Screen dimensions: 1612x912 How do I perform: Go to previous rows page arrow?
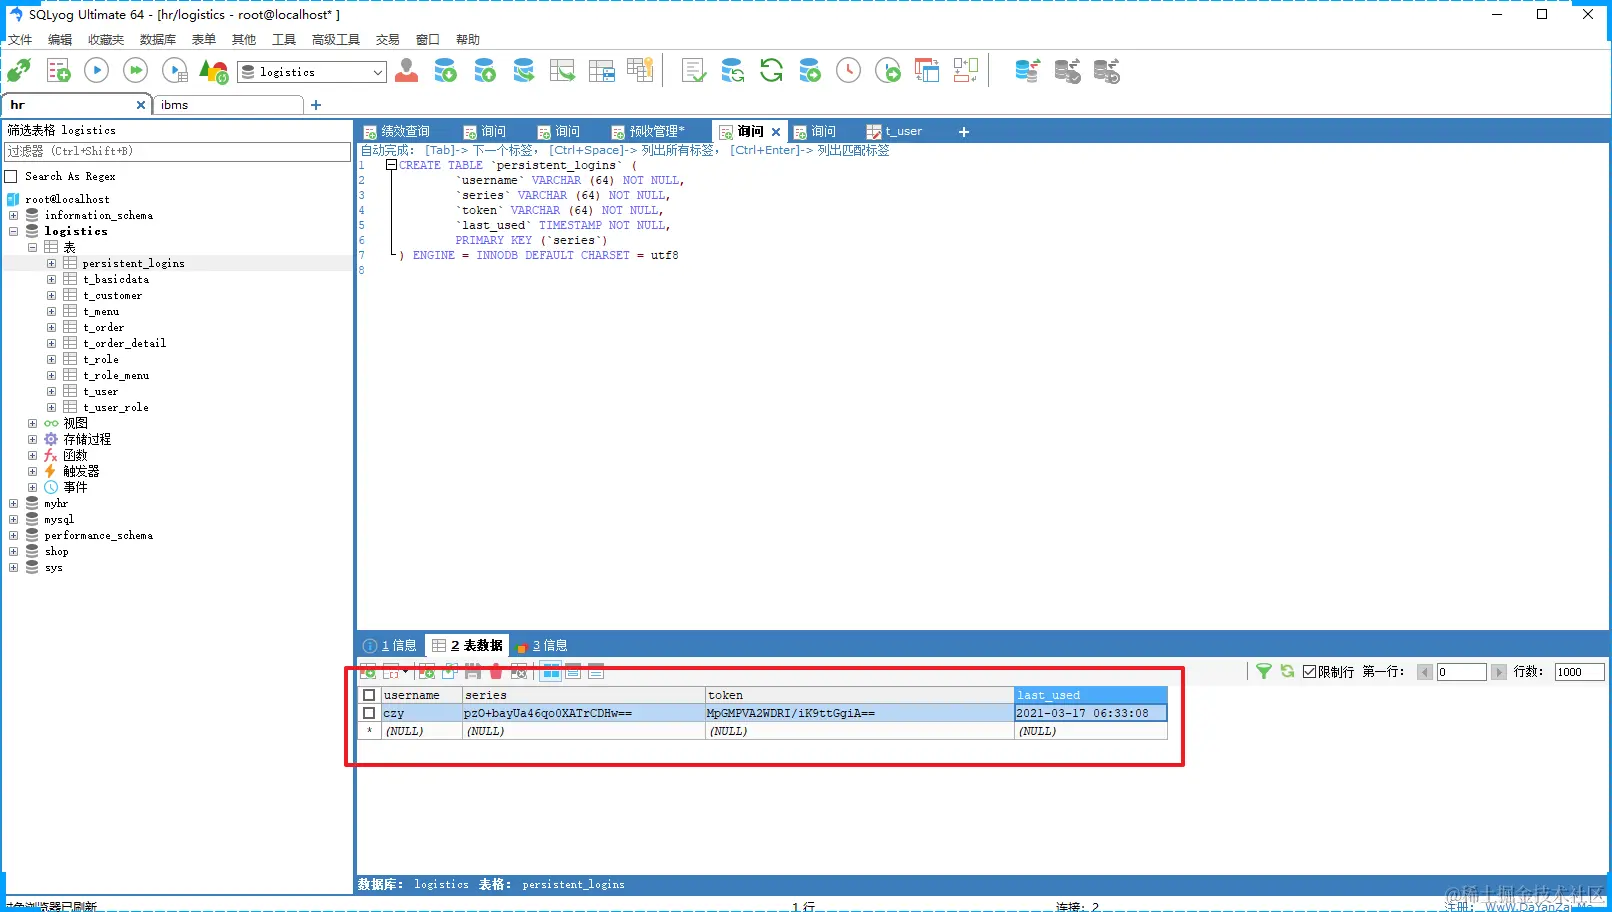1425,672
